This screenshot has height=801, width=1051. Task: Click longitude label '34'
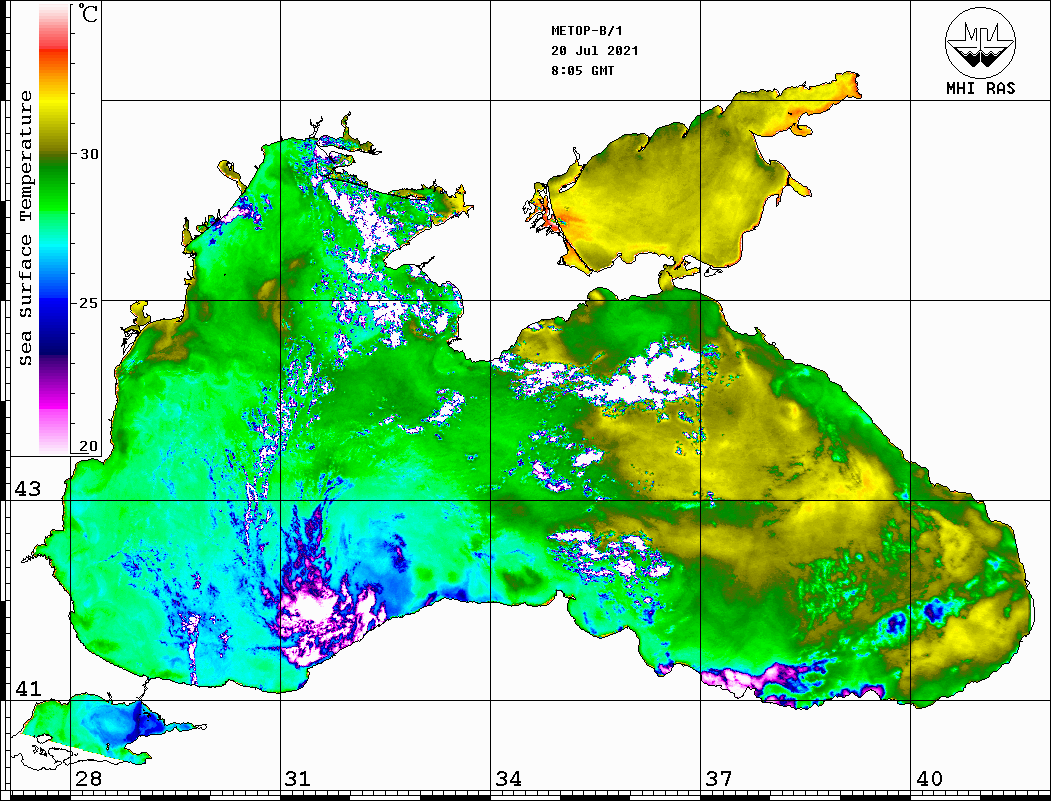pyautogui.click(x=509, y=779)
